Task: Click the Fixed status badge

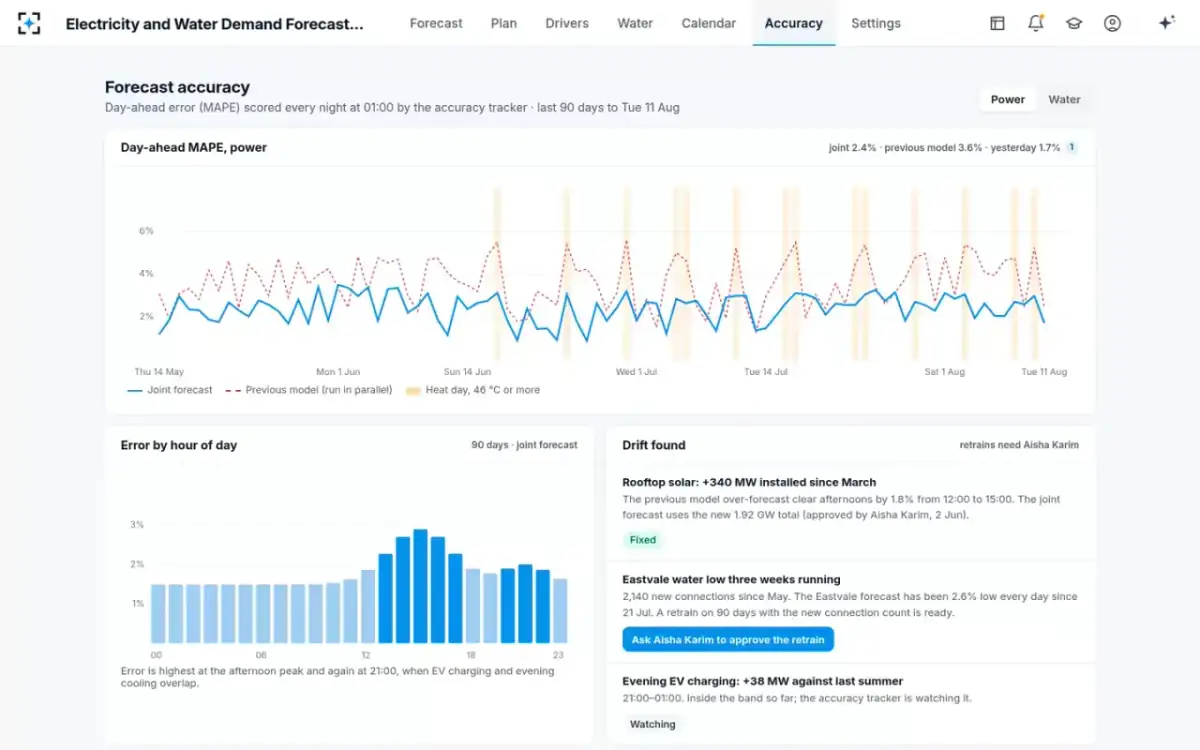Action: [x=643, y=540]
